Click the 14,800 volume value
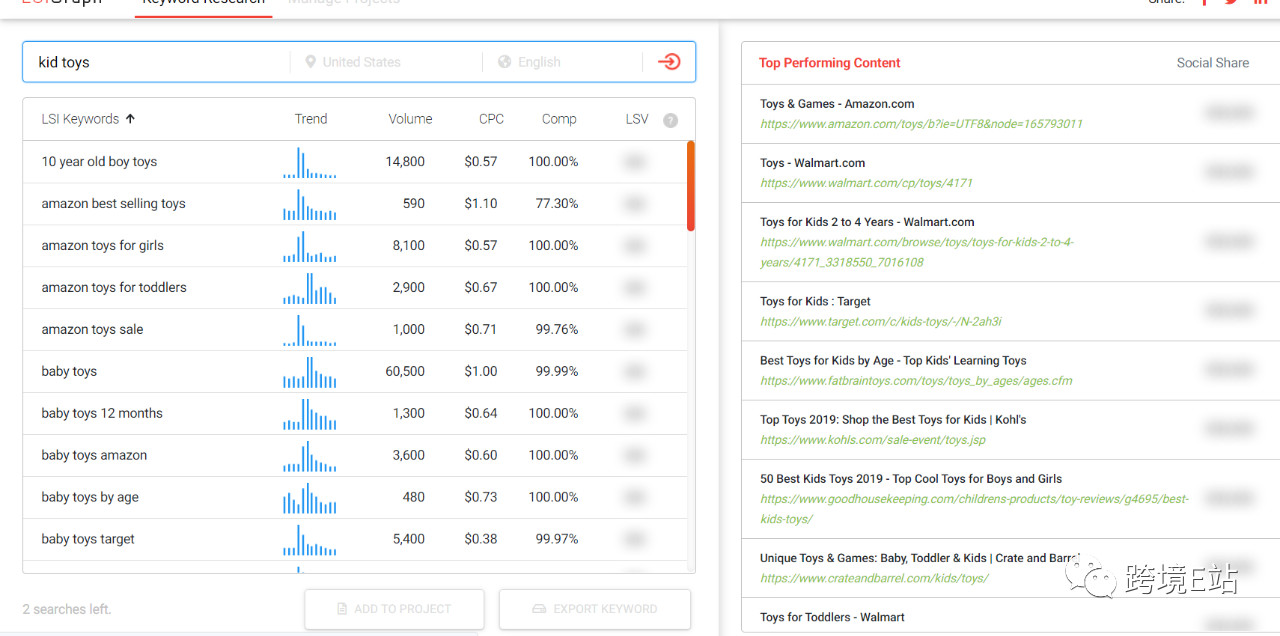1280x636 pixels. [405, 162]
